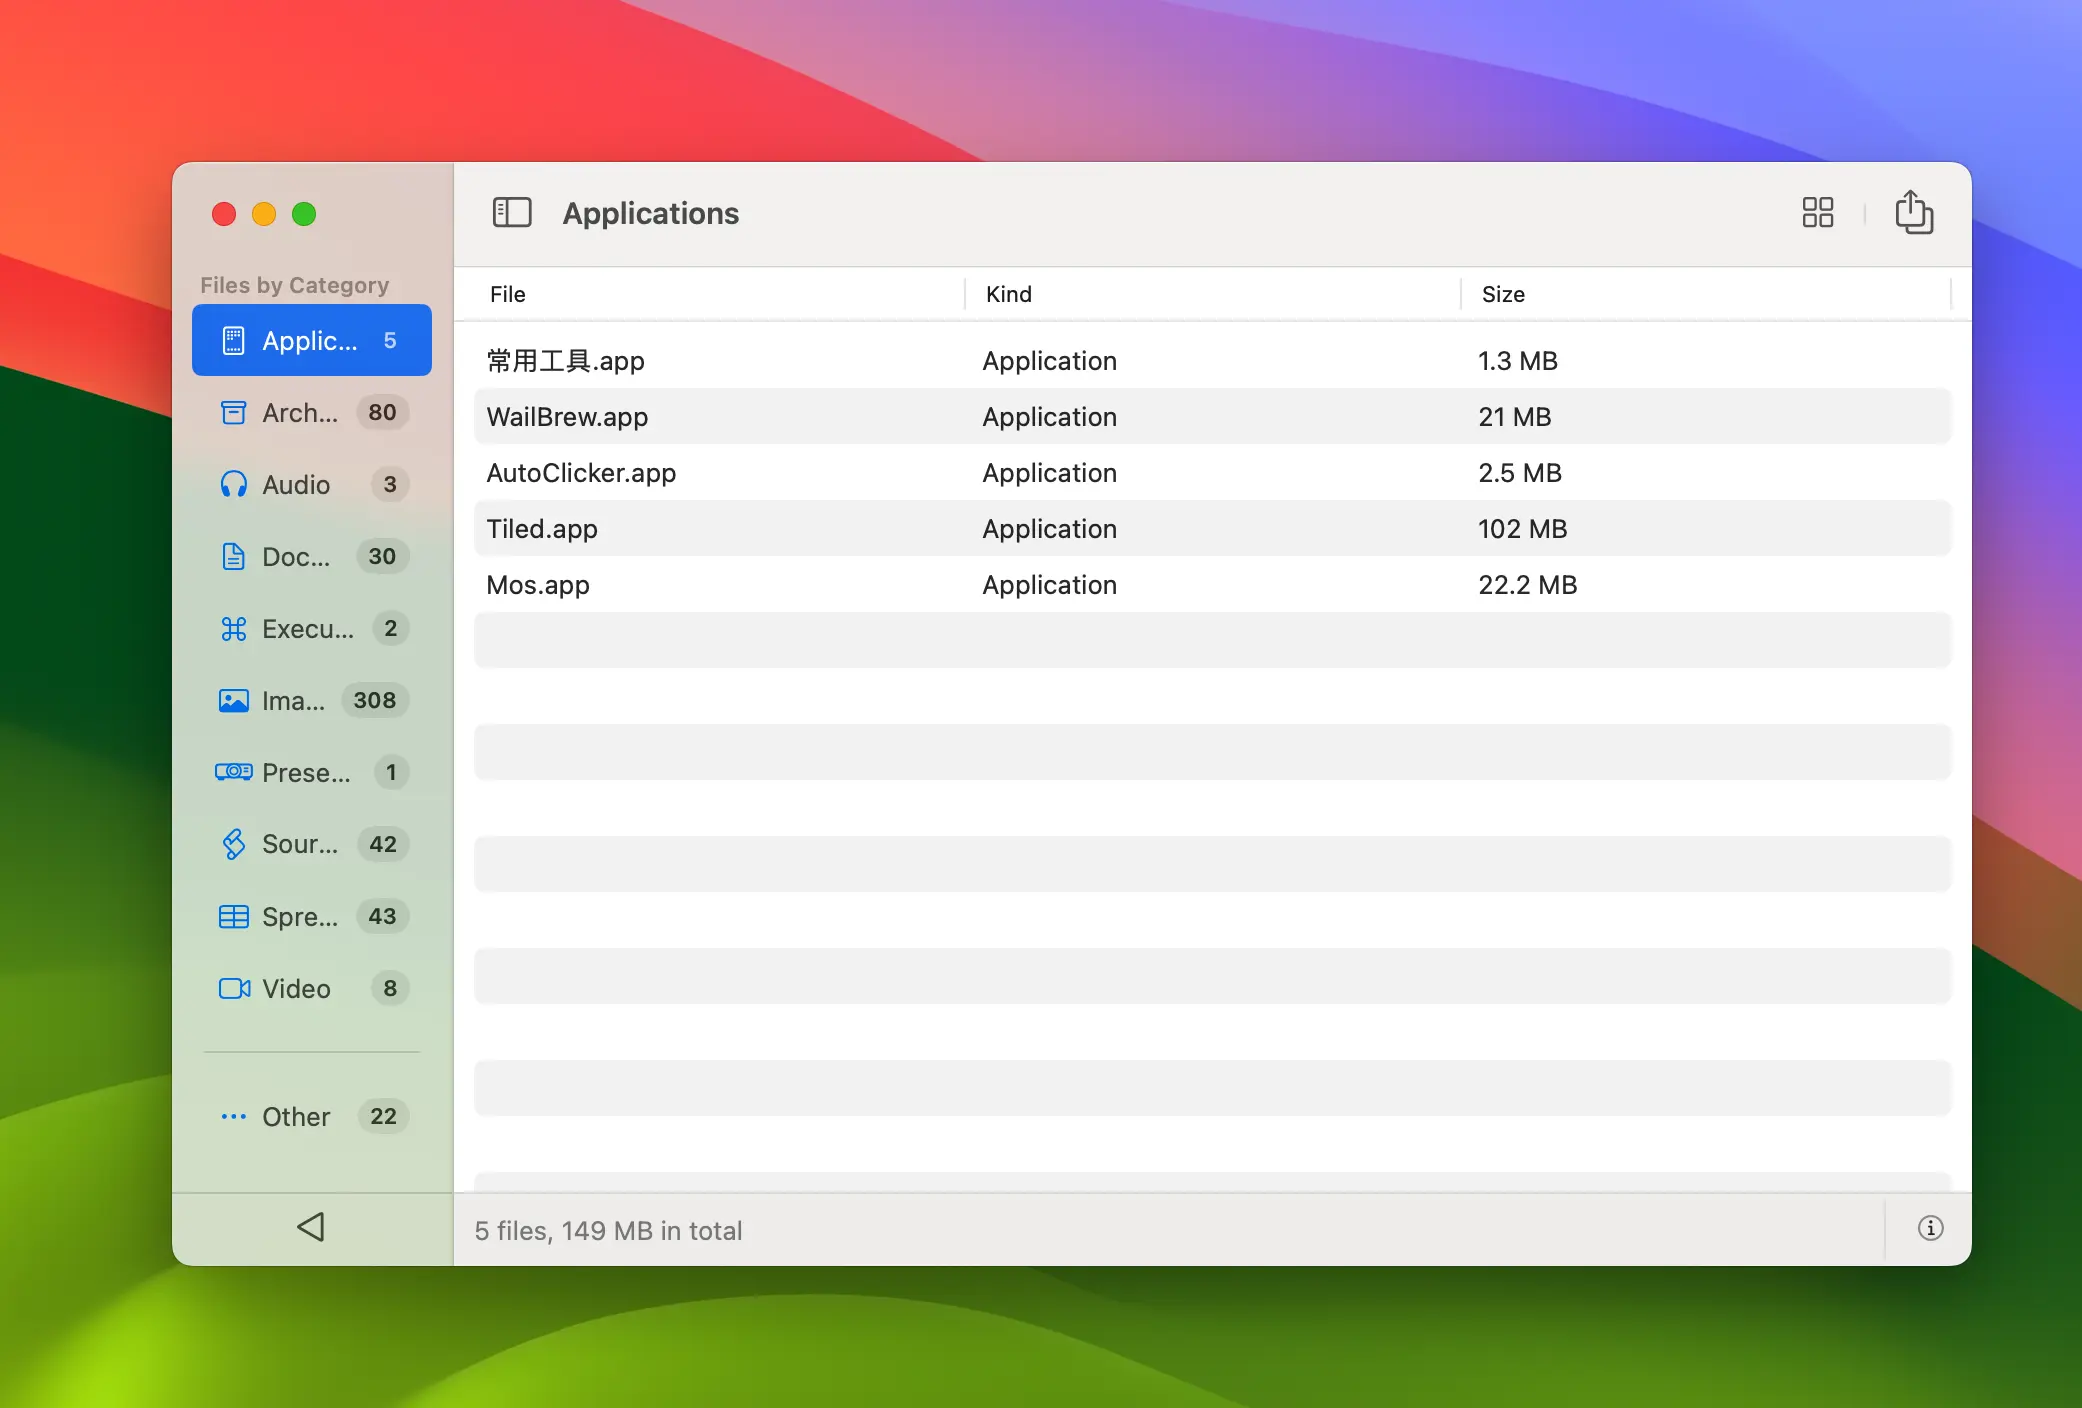
Task: Sort by the Size column header
Action: click(x=1503, y=294)
